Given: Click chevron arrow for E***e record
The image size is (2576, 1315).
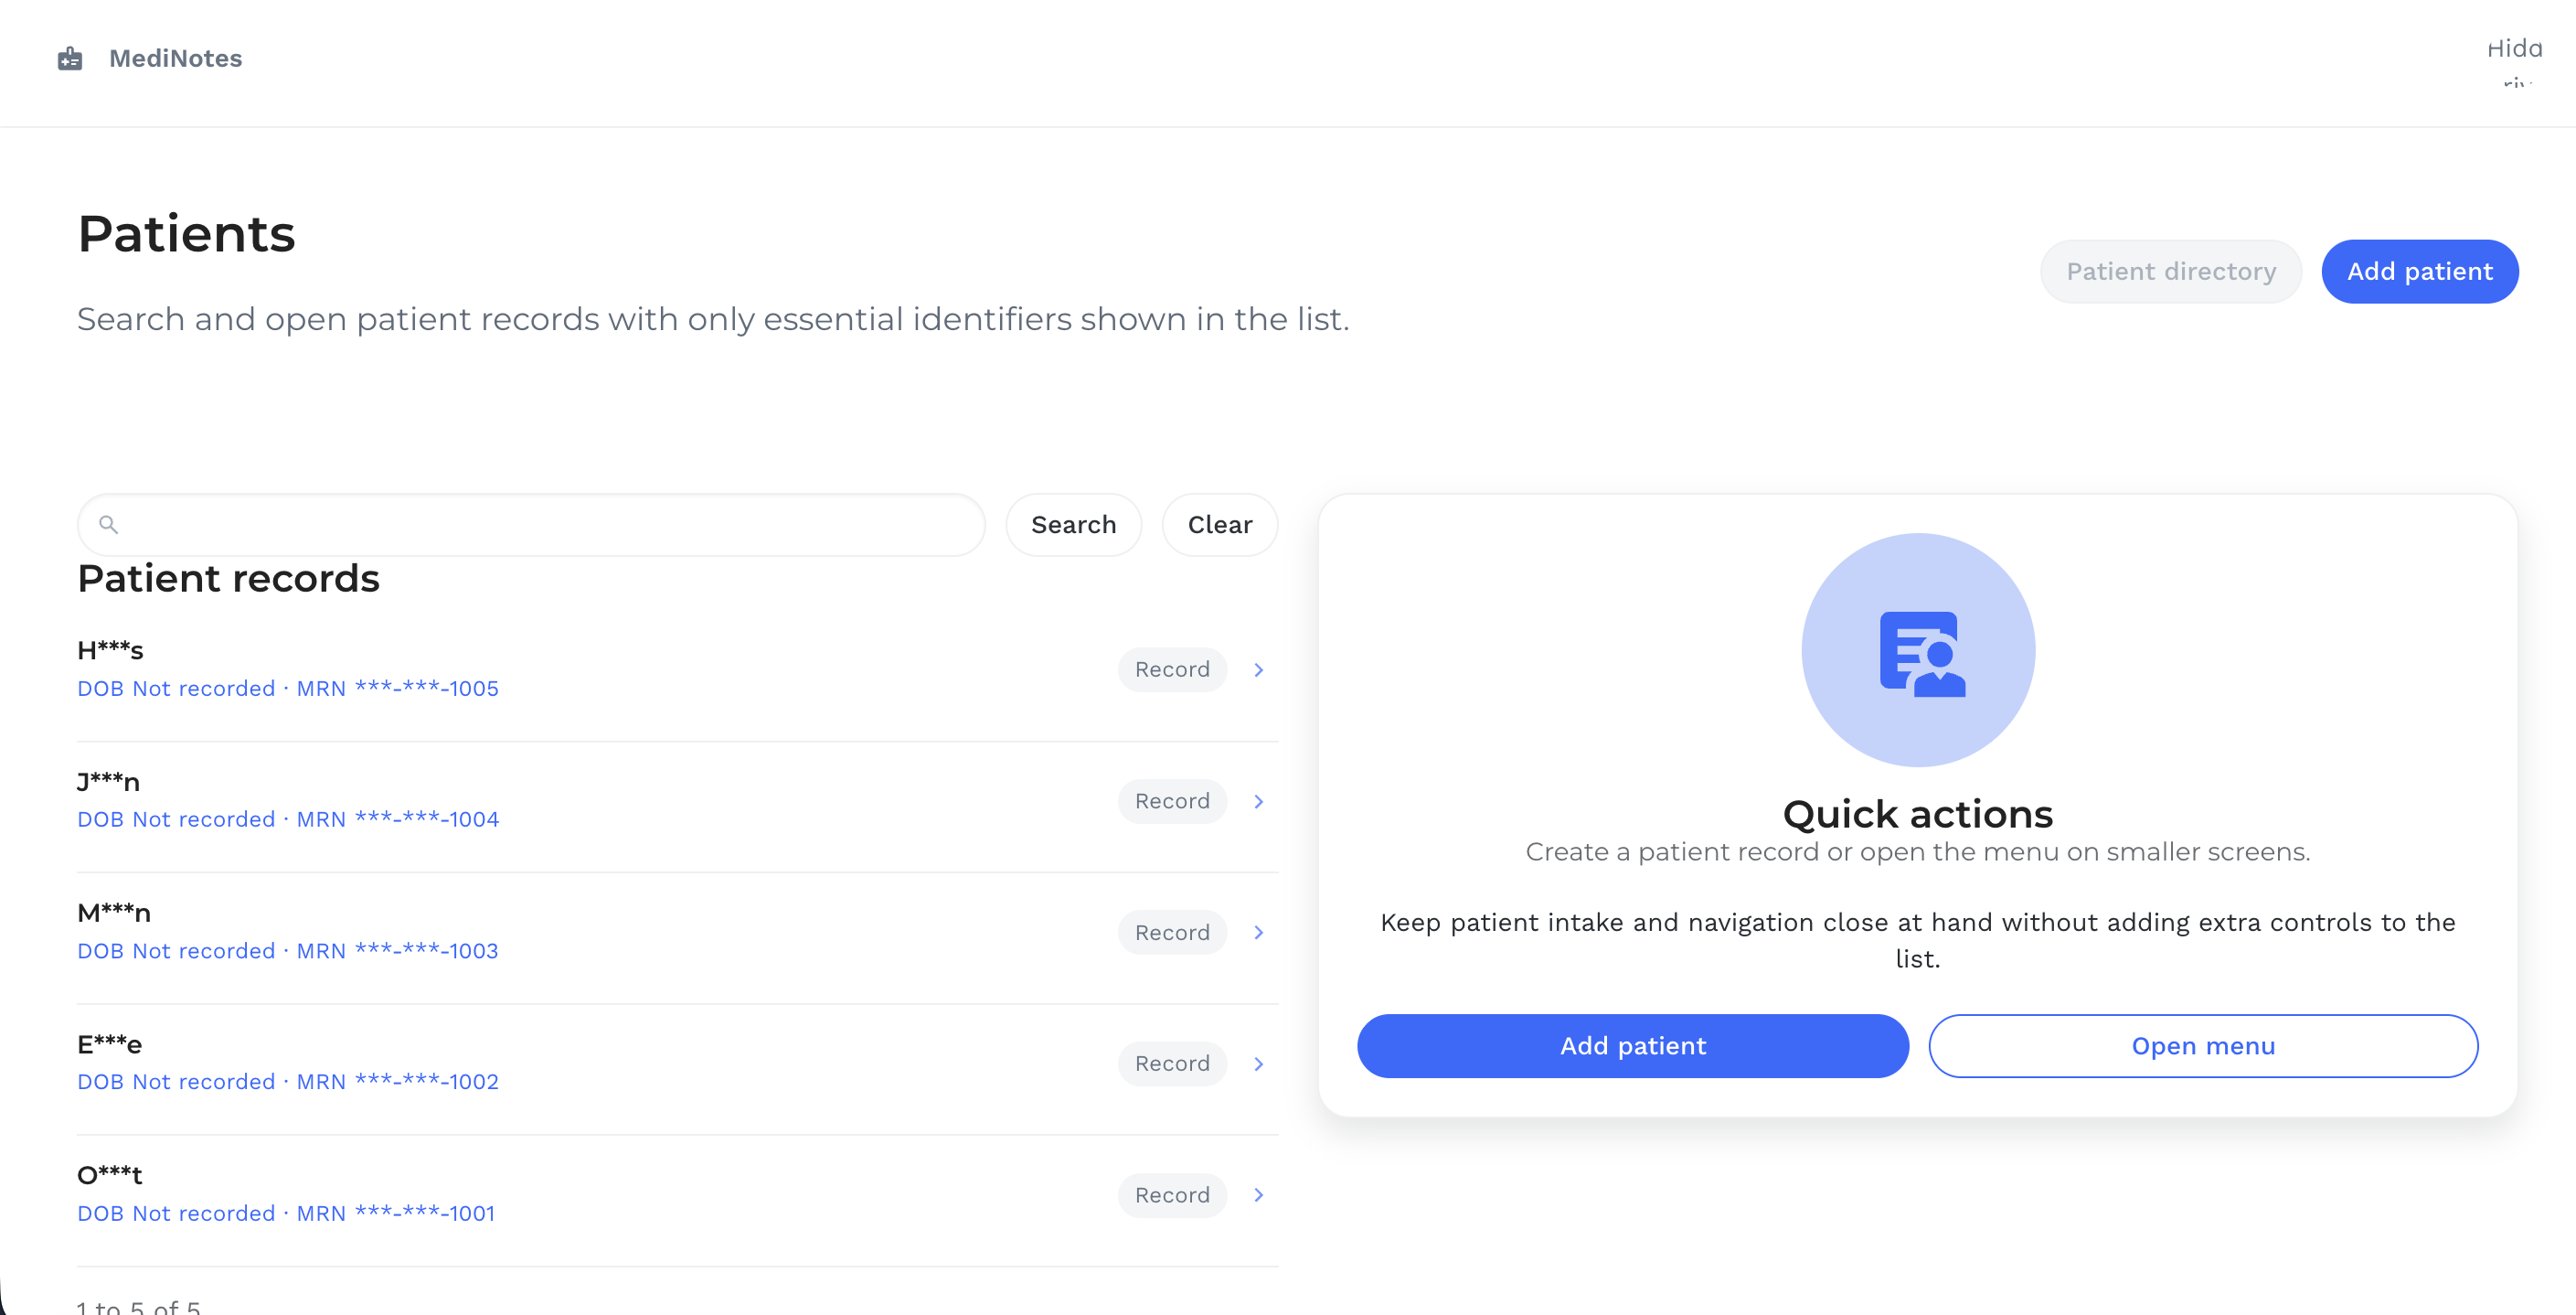Looking at the screenshot, I should [x=1259, y=1064].
